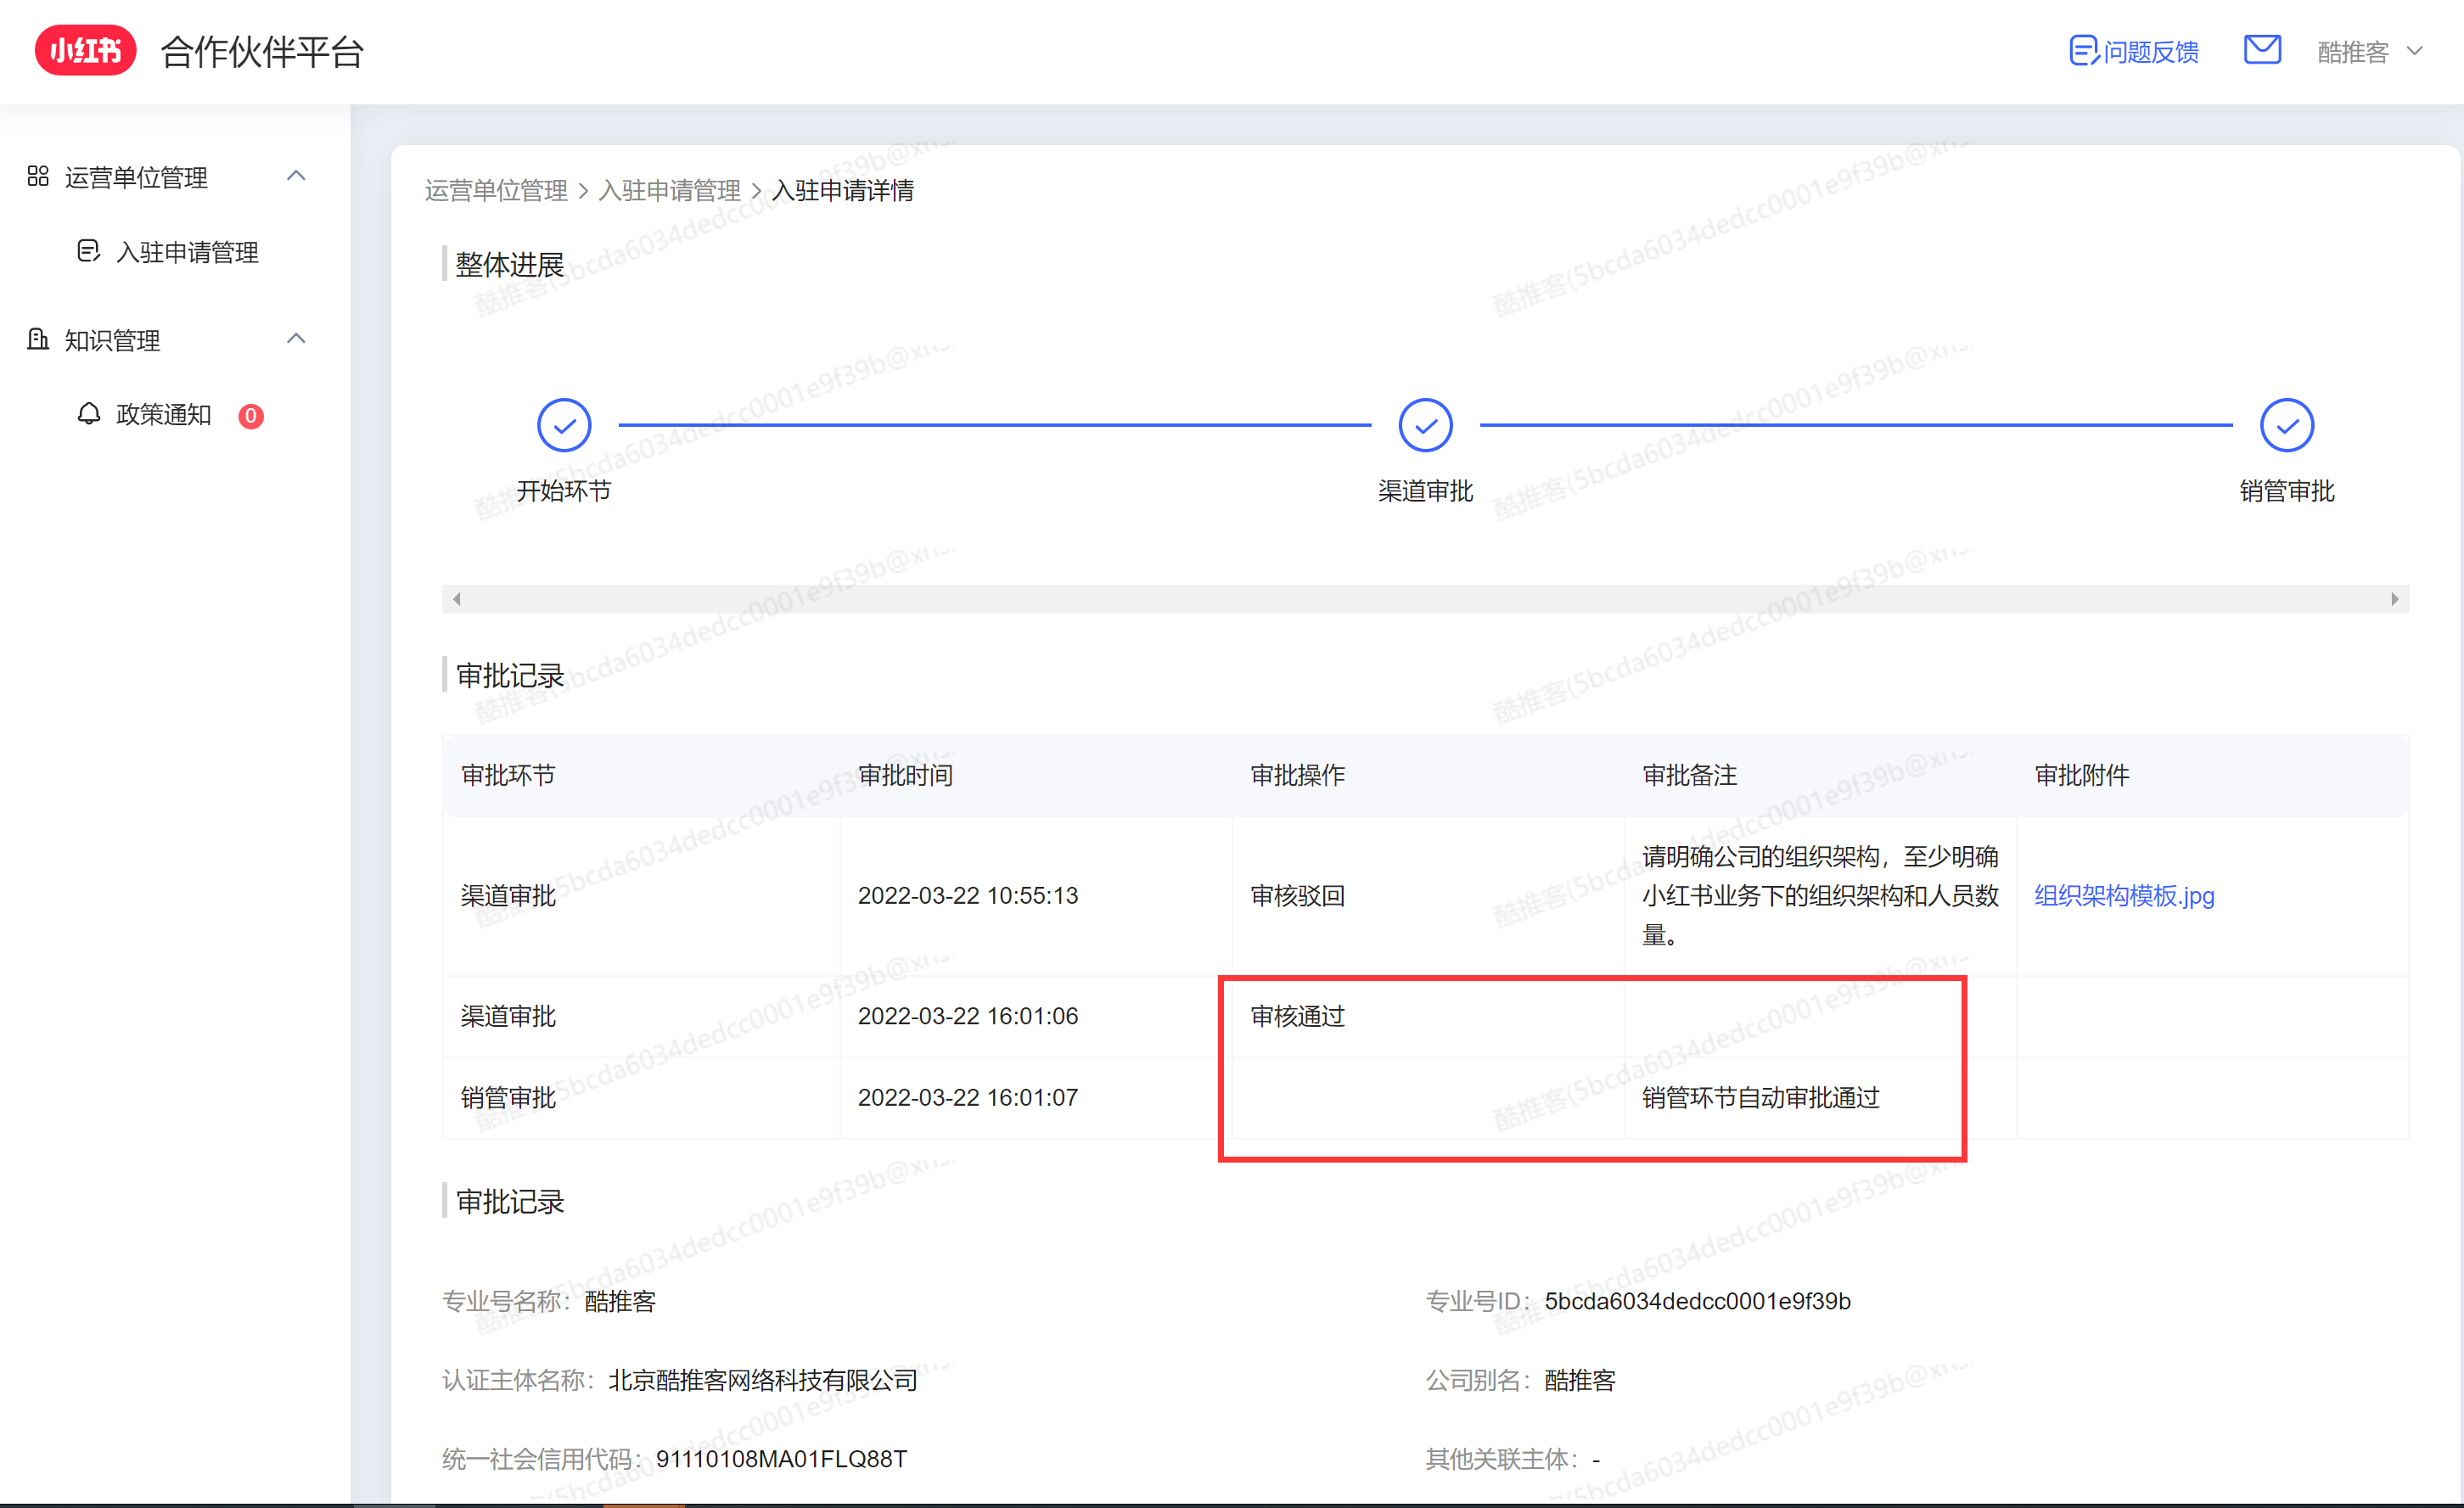Open 入驻申请管理 in the sidebar

[x=187, y=252]
